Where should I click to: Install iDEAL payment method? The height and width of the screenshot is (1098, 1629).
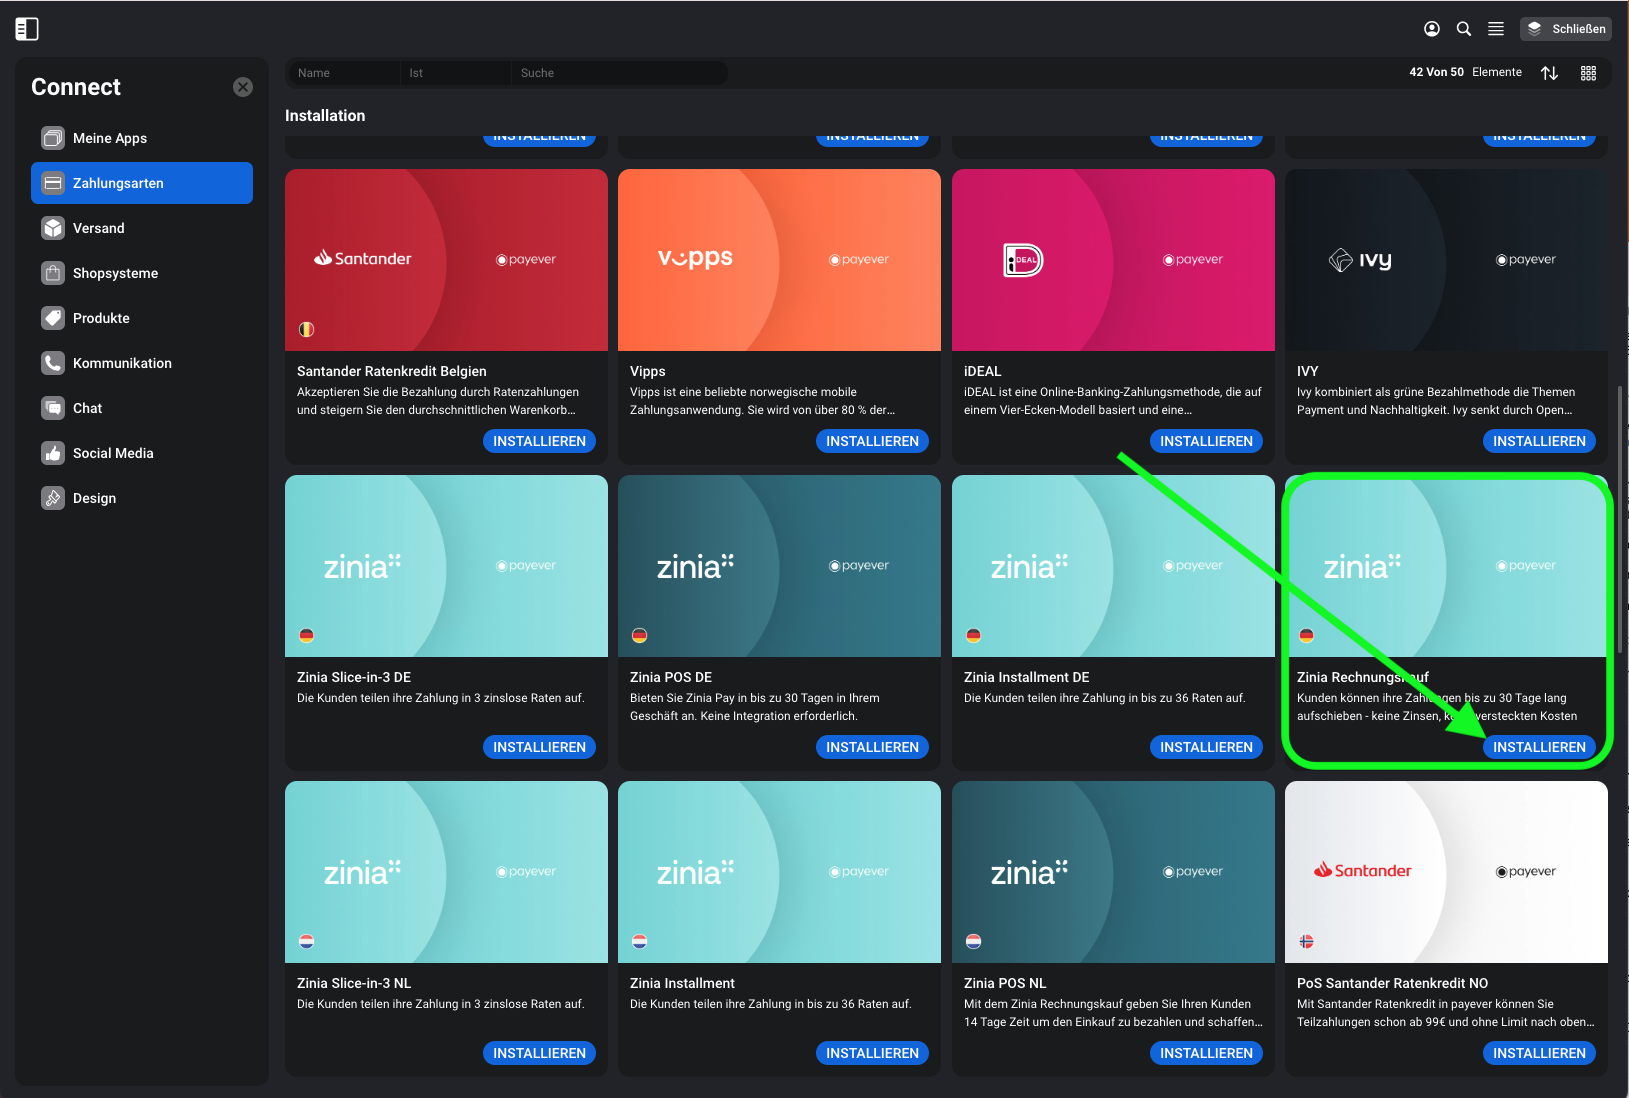click(x=1206, y=441)
